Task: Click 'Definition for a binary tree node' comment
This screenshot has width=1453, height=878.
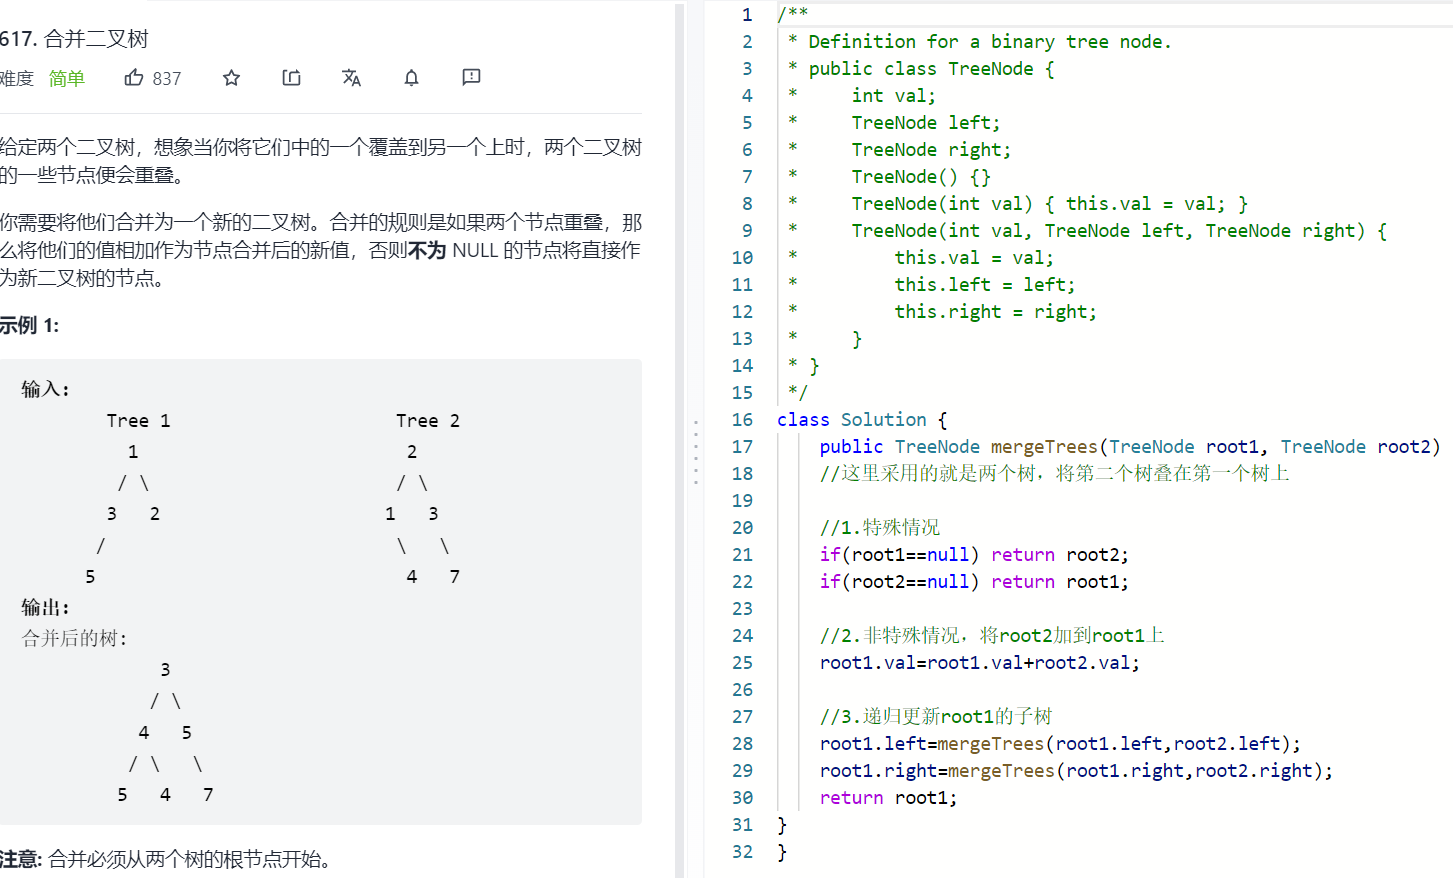Action: pyautogui.click(x=979, y=42)
